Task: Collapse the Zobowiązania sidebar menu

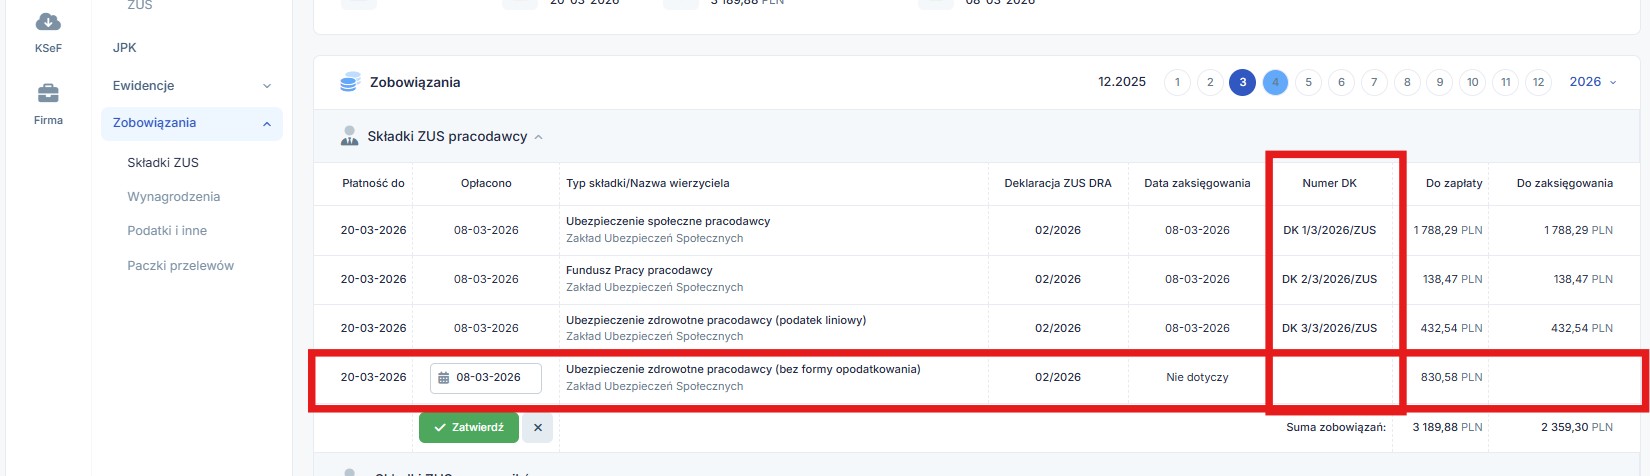Action: [x=267, y=124]
